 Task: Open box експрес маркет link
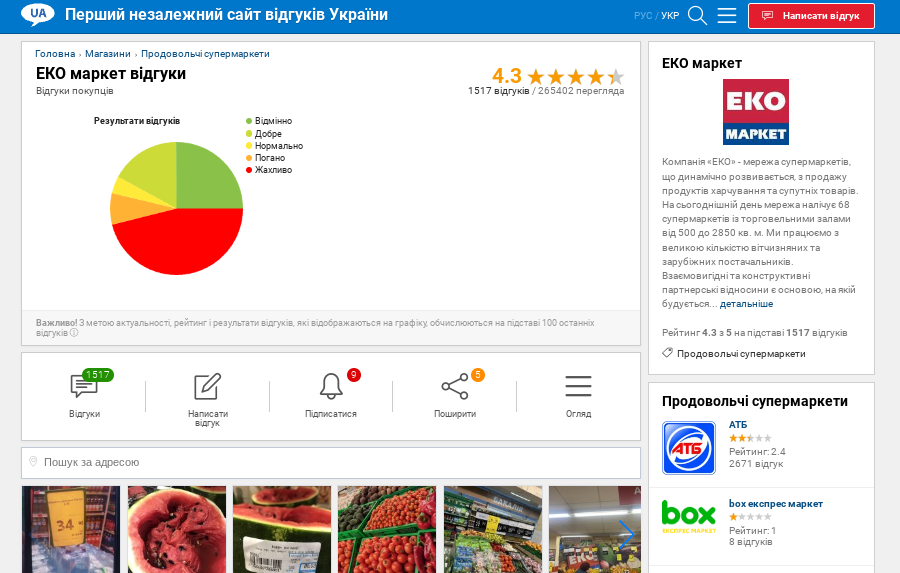pyautogui.click(x=775, y=504)
